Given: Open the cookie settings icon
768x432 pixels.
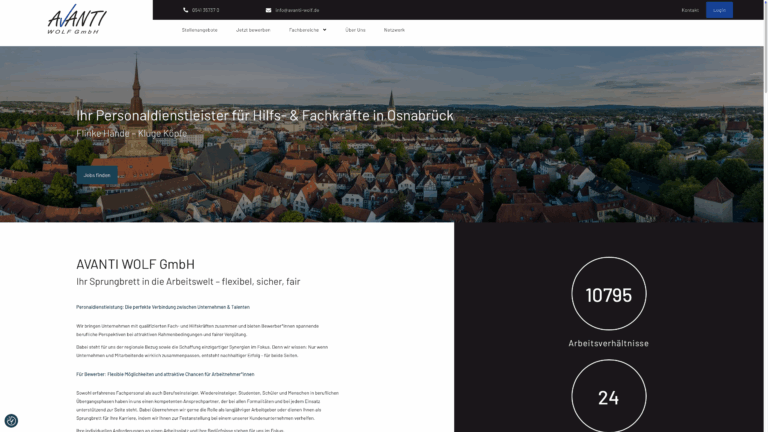Looking at the screenshot, I should click(x=11, y=421).
